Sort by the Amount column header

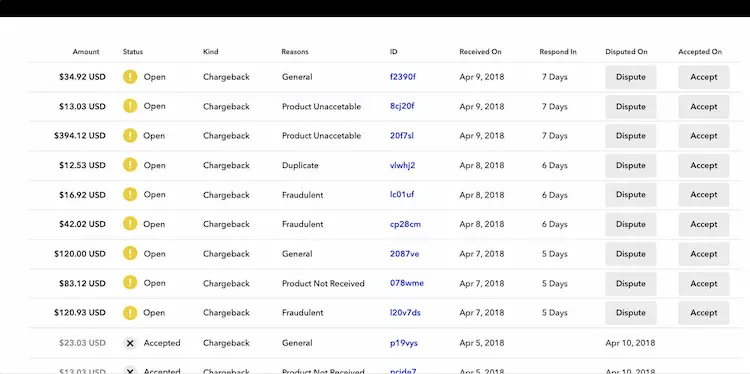click(86, 52)
